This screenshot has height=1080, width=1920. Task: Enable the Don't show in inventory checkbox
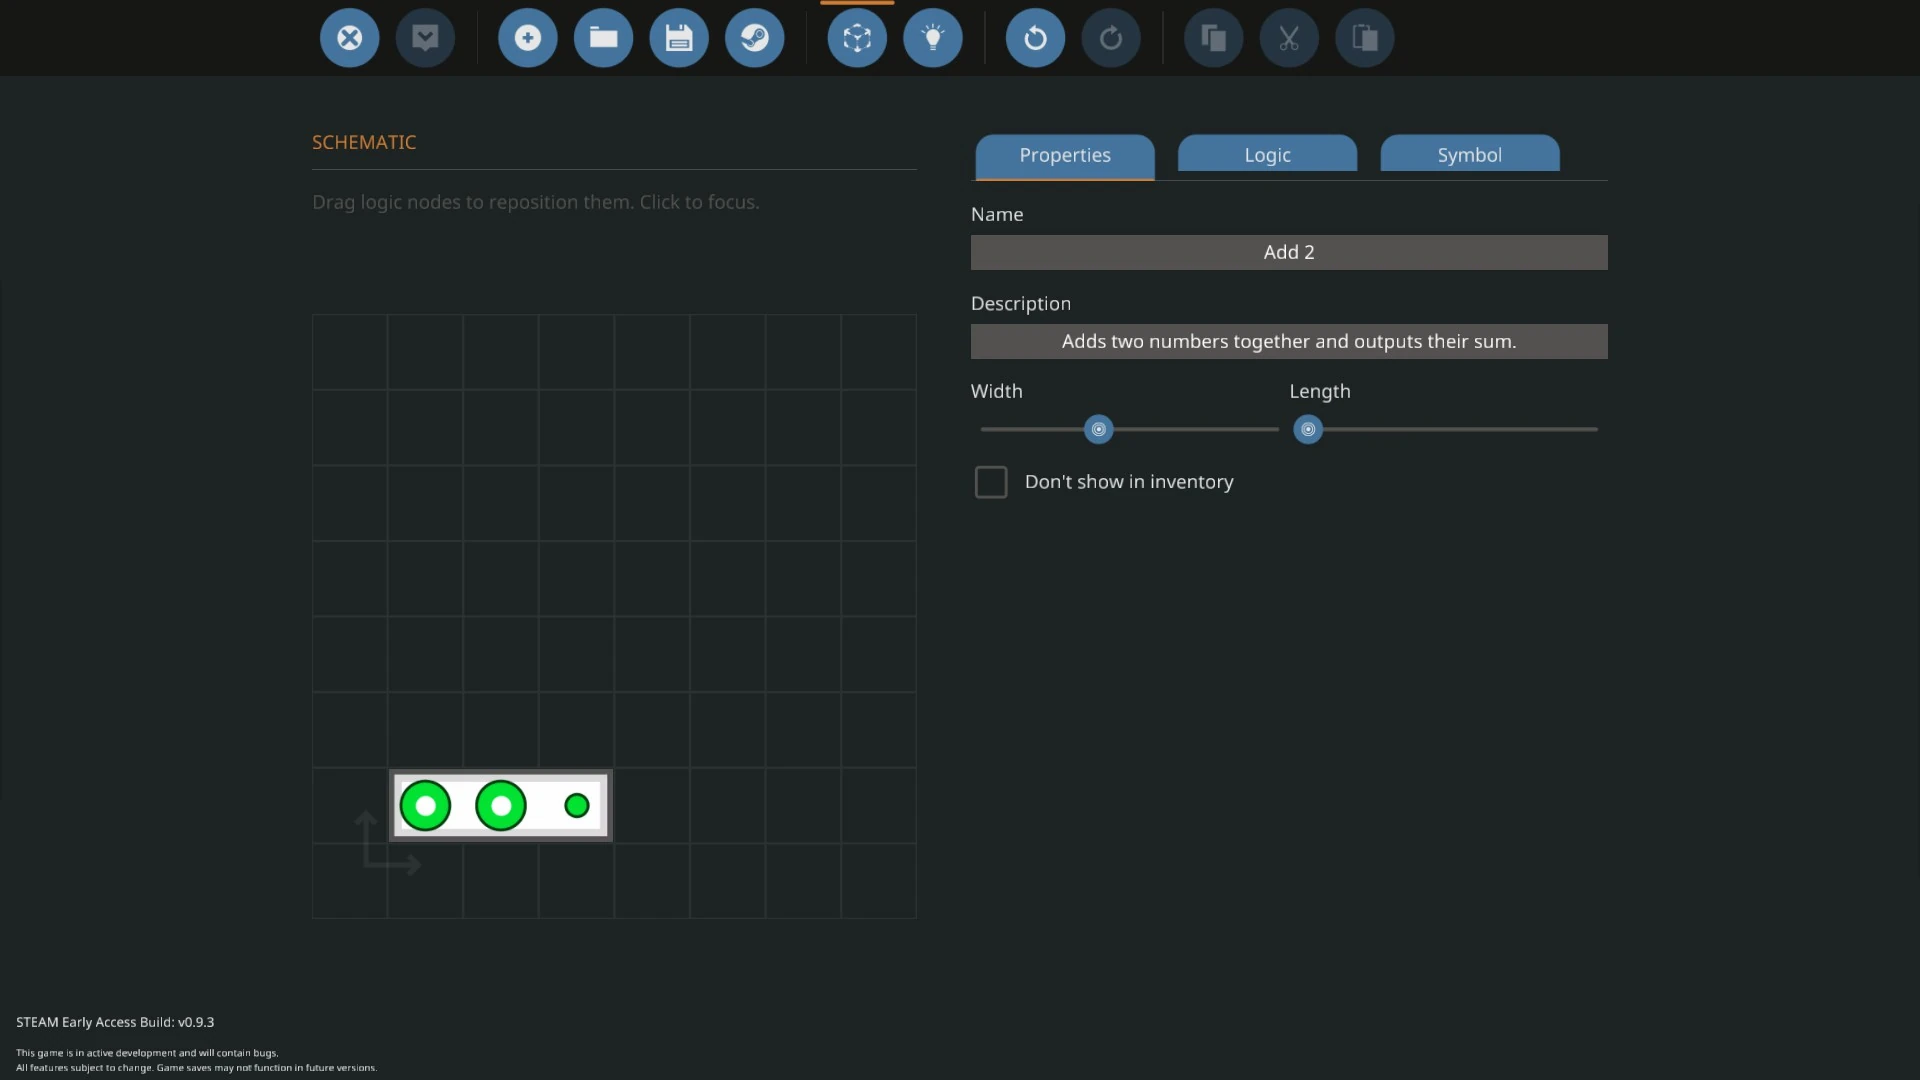(991, 482)
